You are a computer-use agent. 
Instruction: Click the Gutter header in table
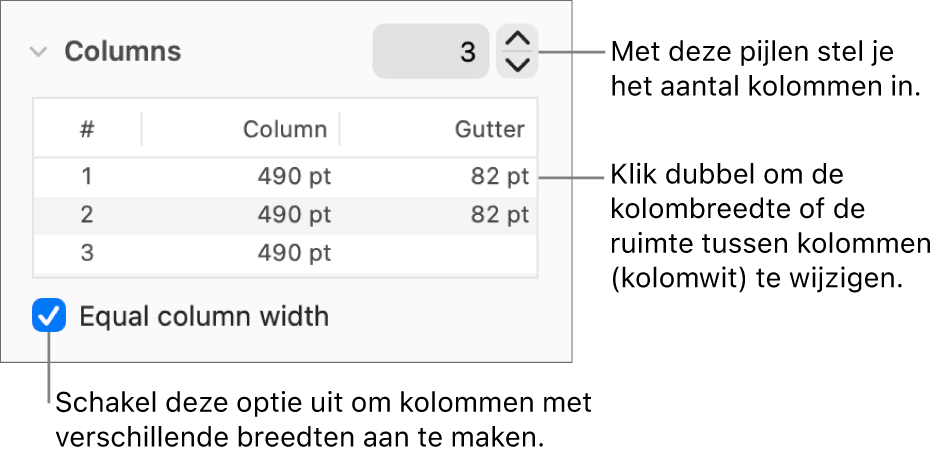pos(489,129)
